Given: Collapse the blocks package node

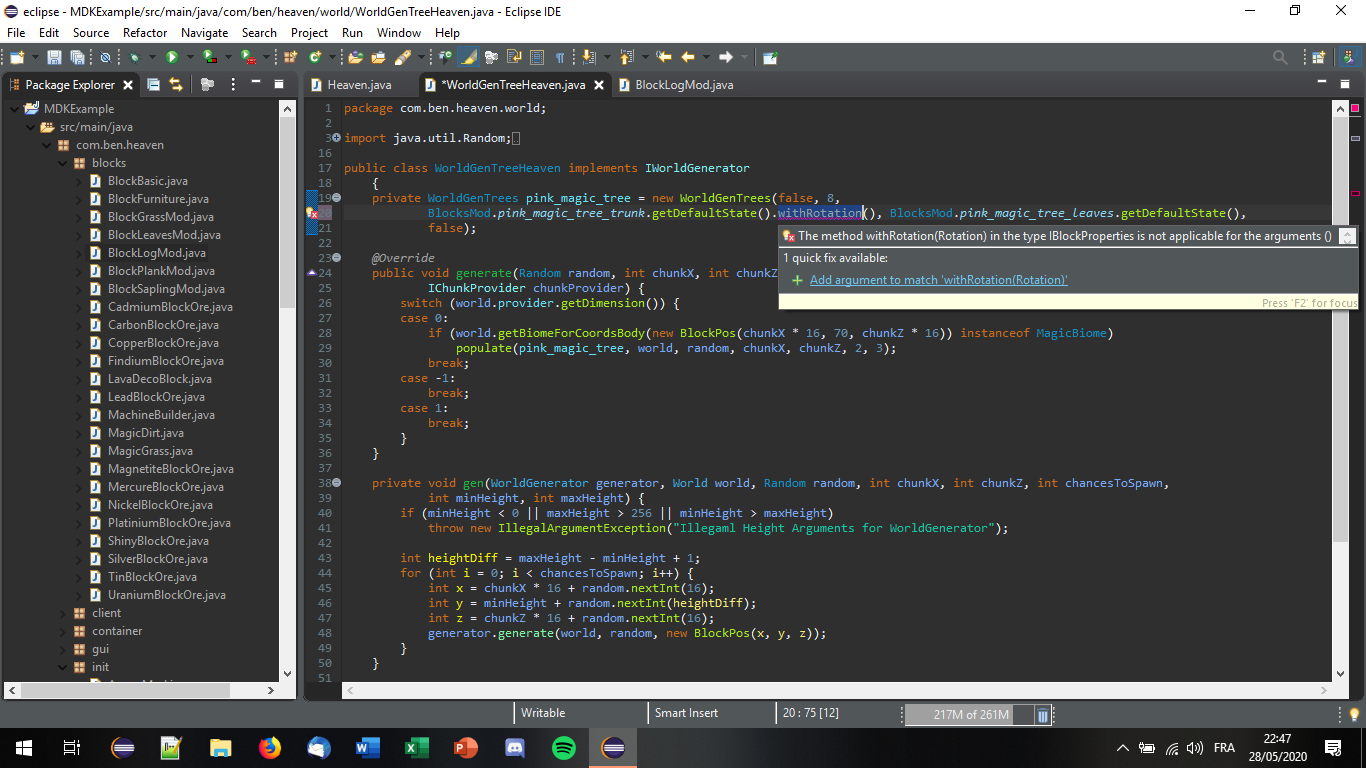Looking at the screenshot, I should [63, 163].
